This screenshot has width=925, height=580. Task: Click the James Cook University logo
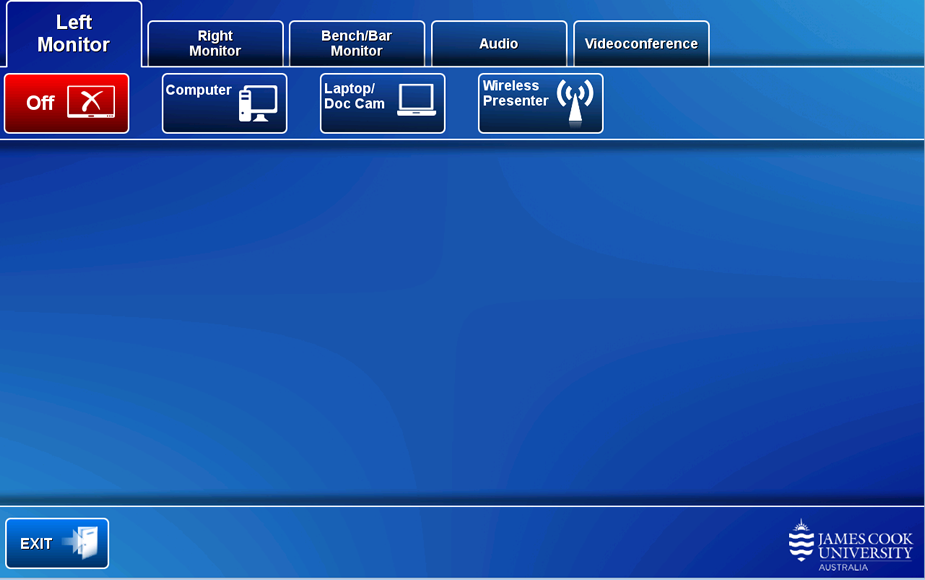(x=851, y=545)
